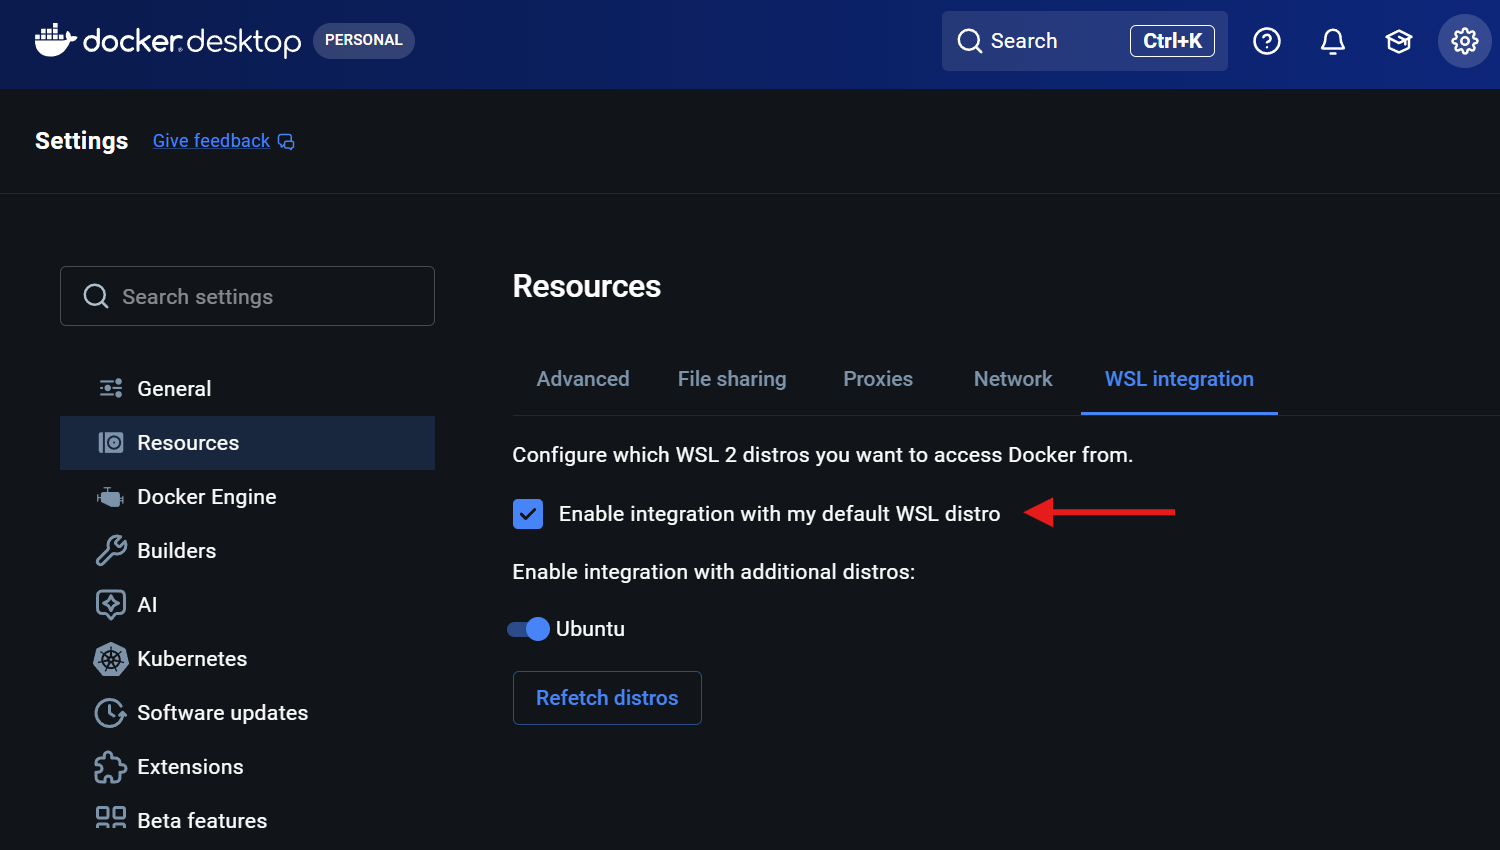Screen dimensions: 1500x850
Task: Click the Software updates clock icon
Action: point(110,713)
